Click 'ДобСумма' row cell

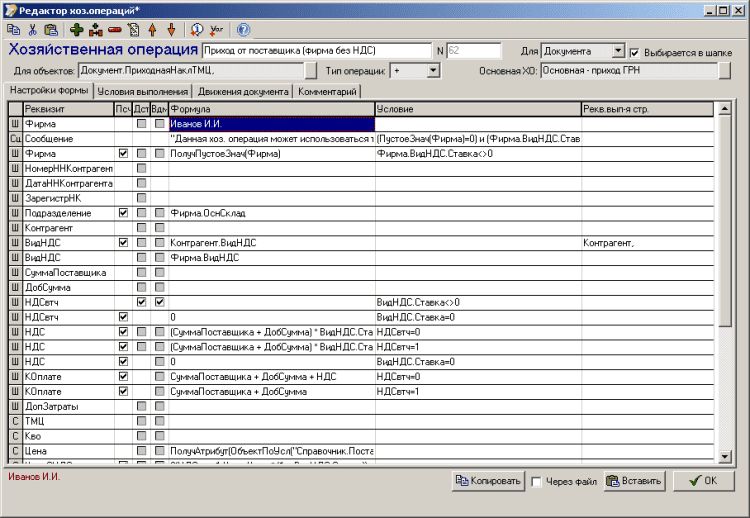(68, 287)
